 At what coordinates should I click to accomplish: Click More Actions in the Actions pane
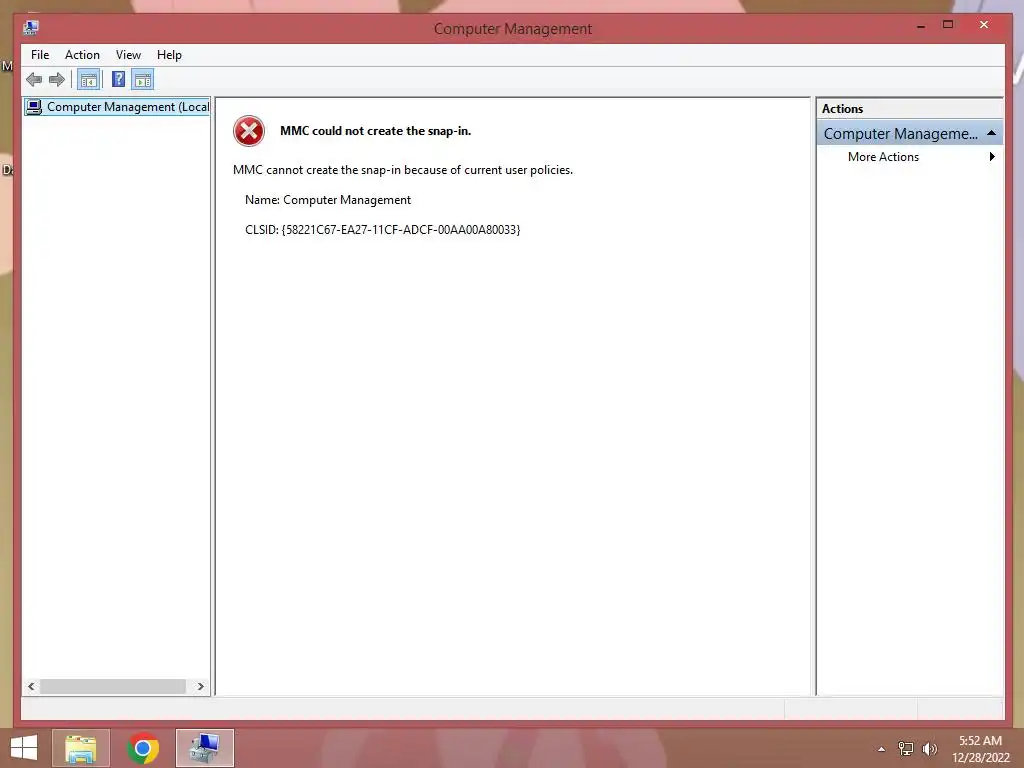(883, 157)
